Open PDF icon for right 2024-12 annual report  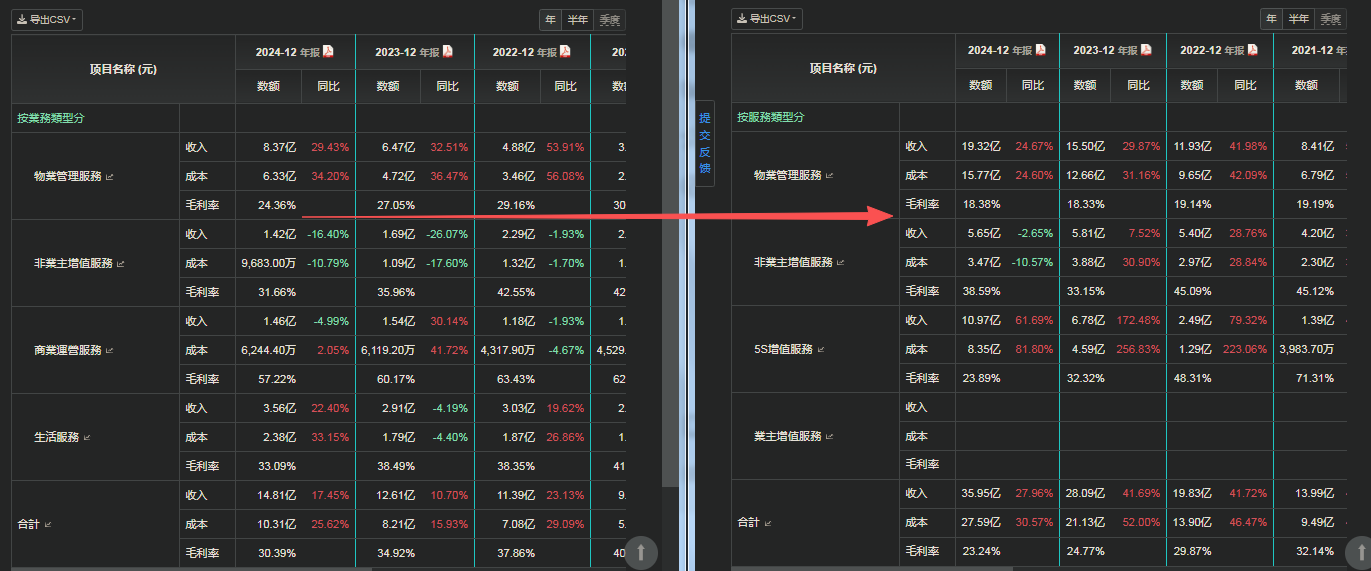tap(1040, 49)
